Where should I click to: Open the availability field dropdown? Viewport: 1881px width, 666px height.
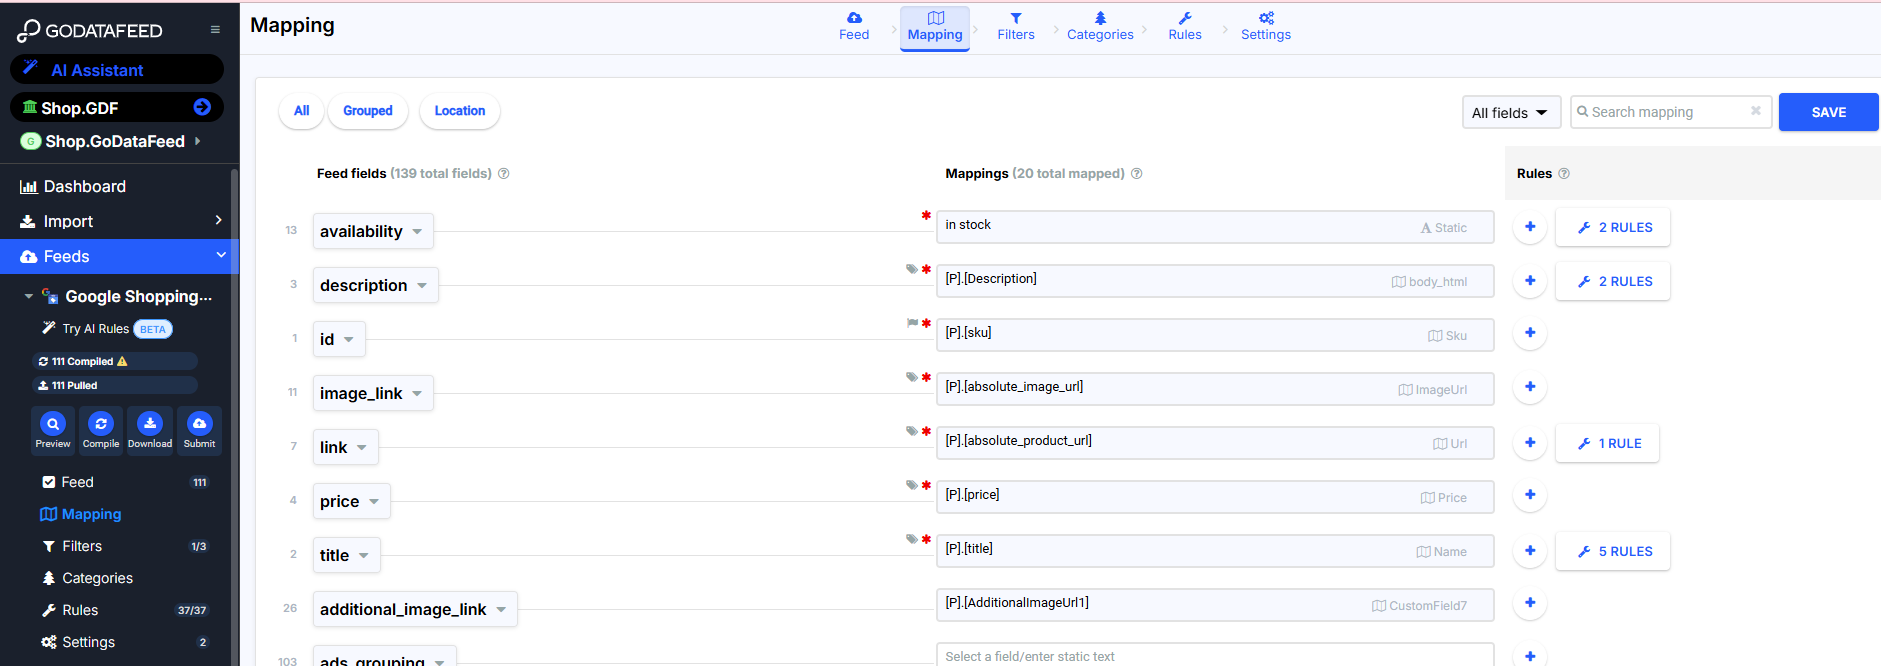pos(373,231)
